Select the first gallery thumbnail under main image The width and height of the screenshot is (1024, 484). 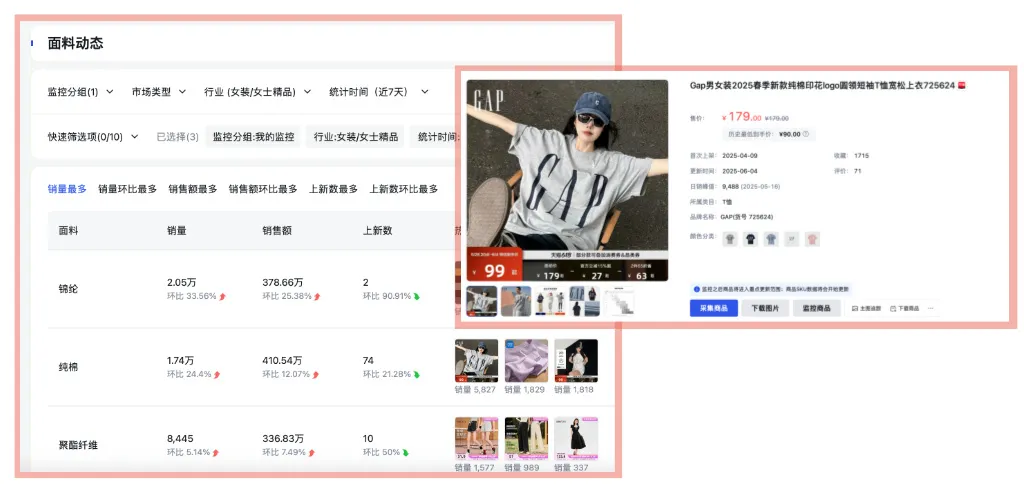tap(482, 301)
